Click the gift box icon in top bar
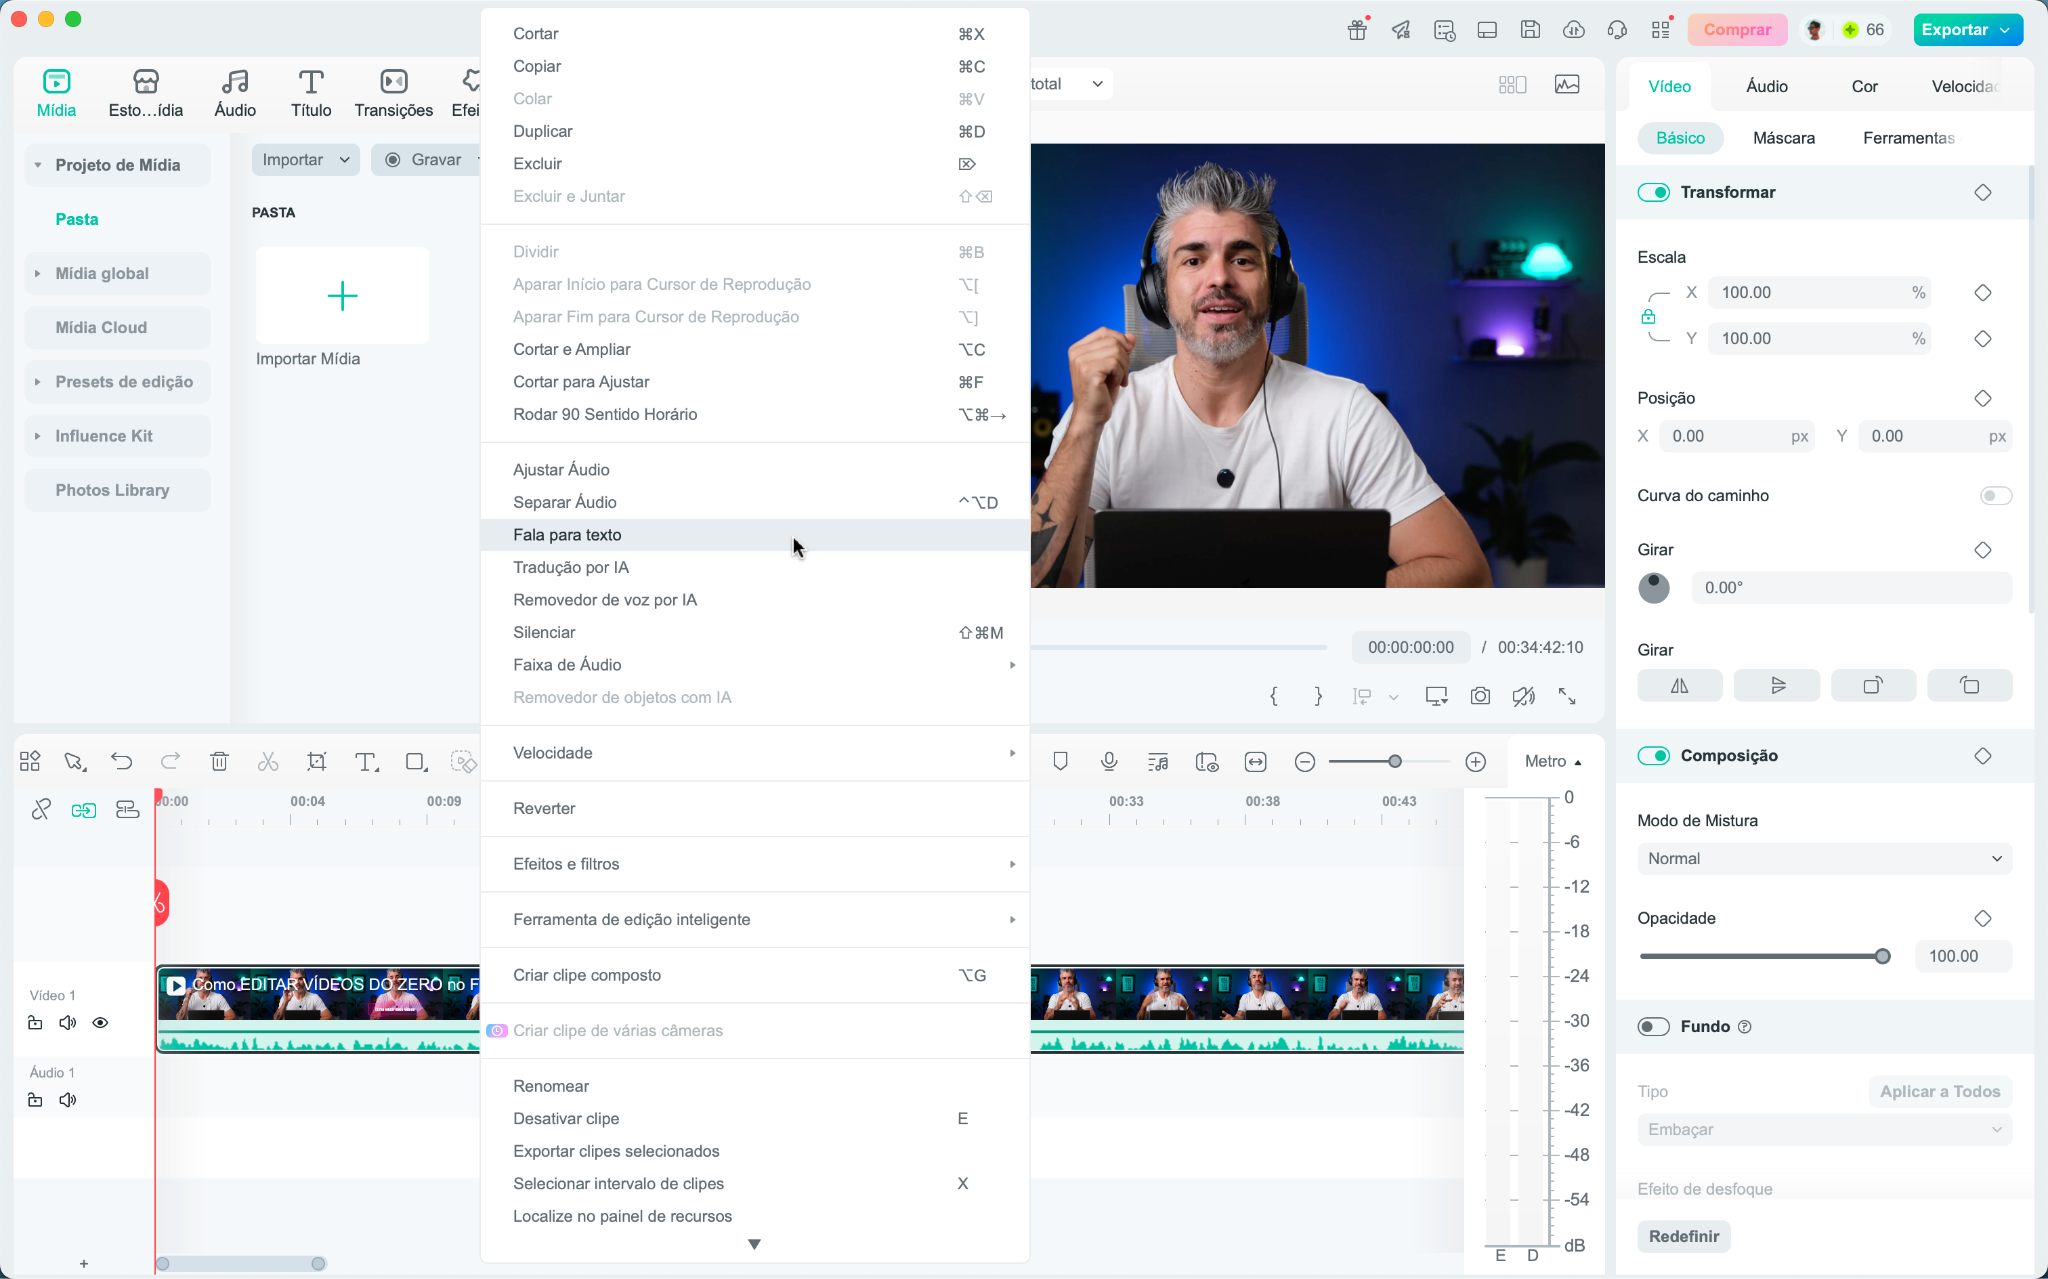2048x1279 pixels. tap(1357, 30)
